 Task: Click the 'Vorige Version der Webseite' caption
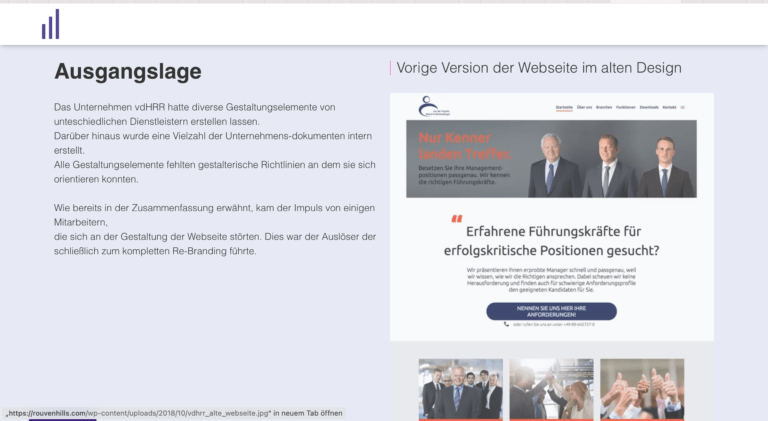pyautogui.click(x=539, y=69)
